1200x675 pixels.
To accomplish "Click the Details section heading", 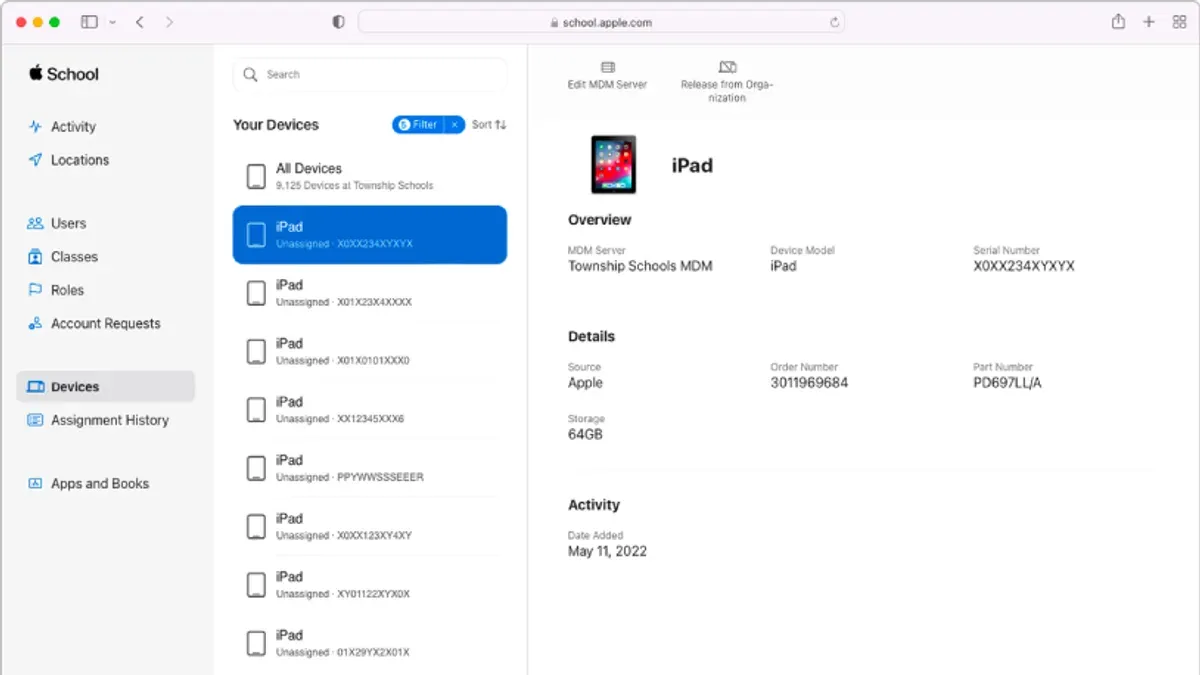I will click(591, 337).
